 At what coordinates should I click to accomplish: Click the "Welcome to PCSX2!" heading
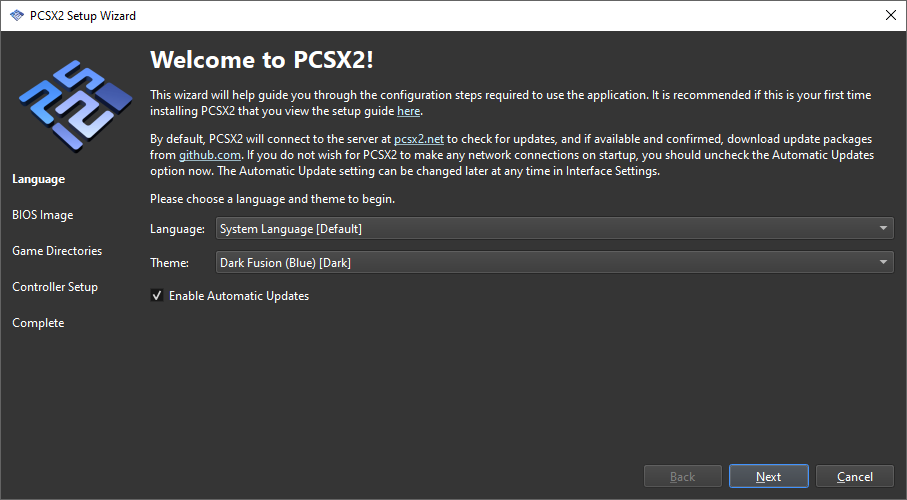(x=262, y=59)
